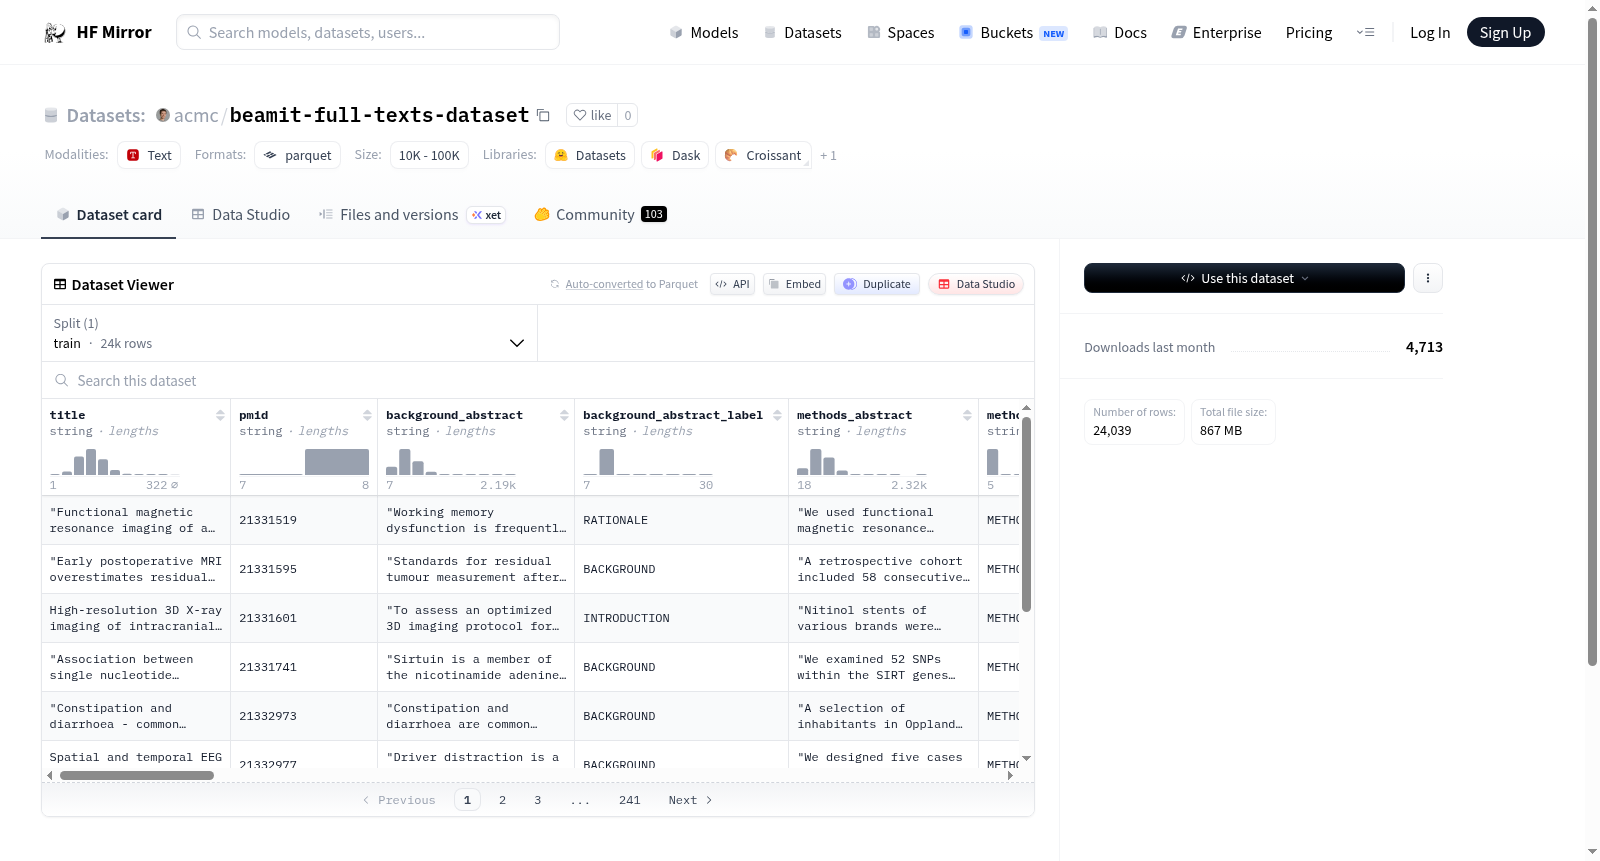Switch to the Dataset card tab
The image size is (1600, 861).
108,215
